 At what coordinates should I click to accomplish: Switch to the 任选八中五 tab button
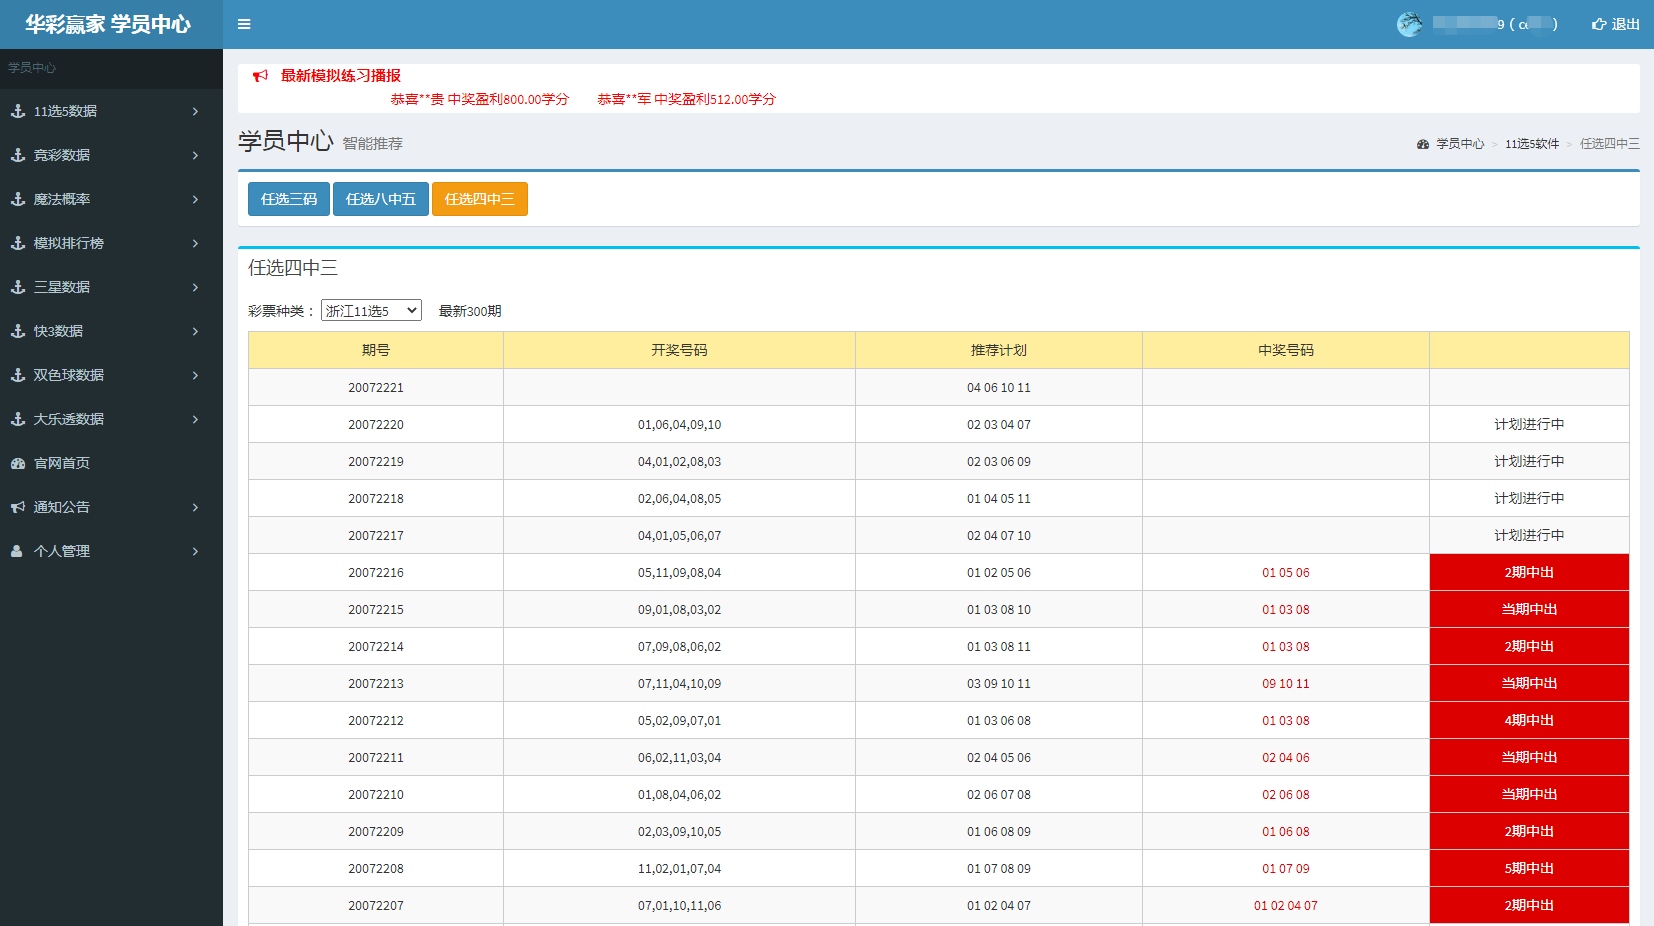tap(381, 199)
